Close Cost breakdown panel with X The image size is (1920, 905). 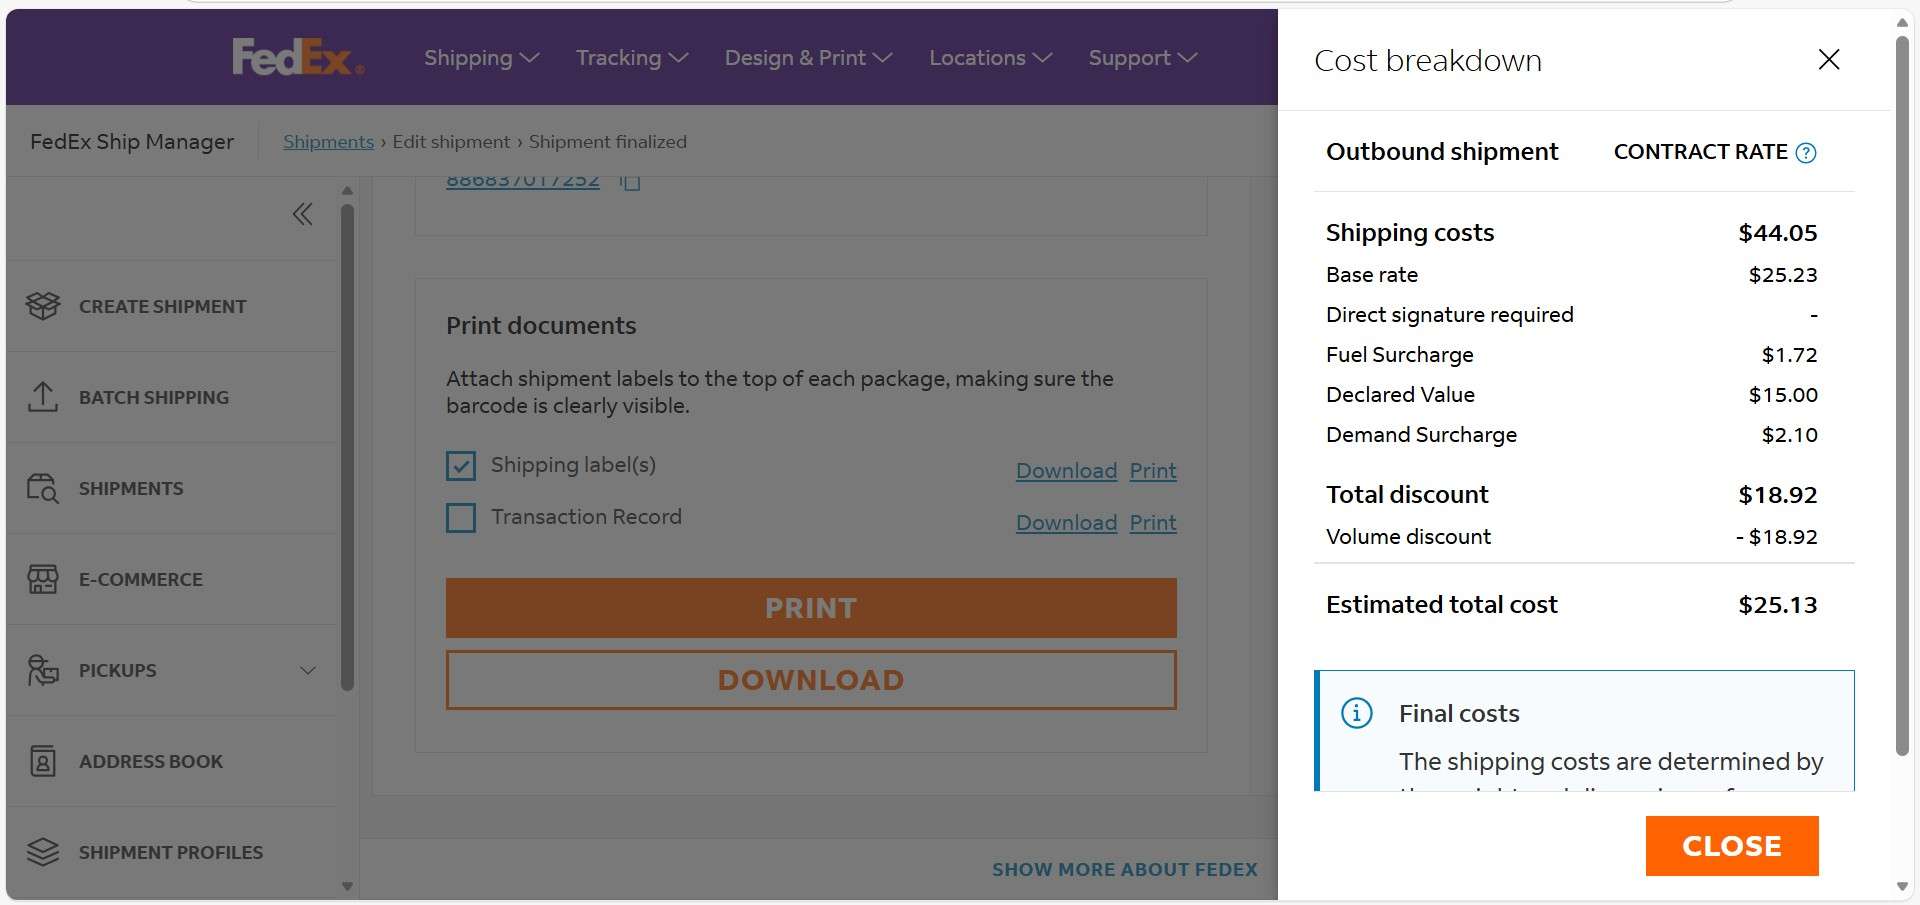pos(1828,60)
